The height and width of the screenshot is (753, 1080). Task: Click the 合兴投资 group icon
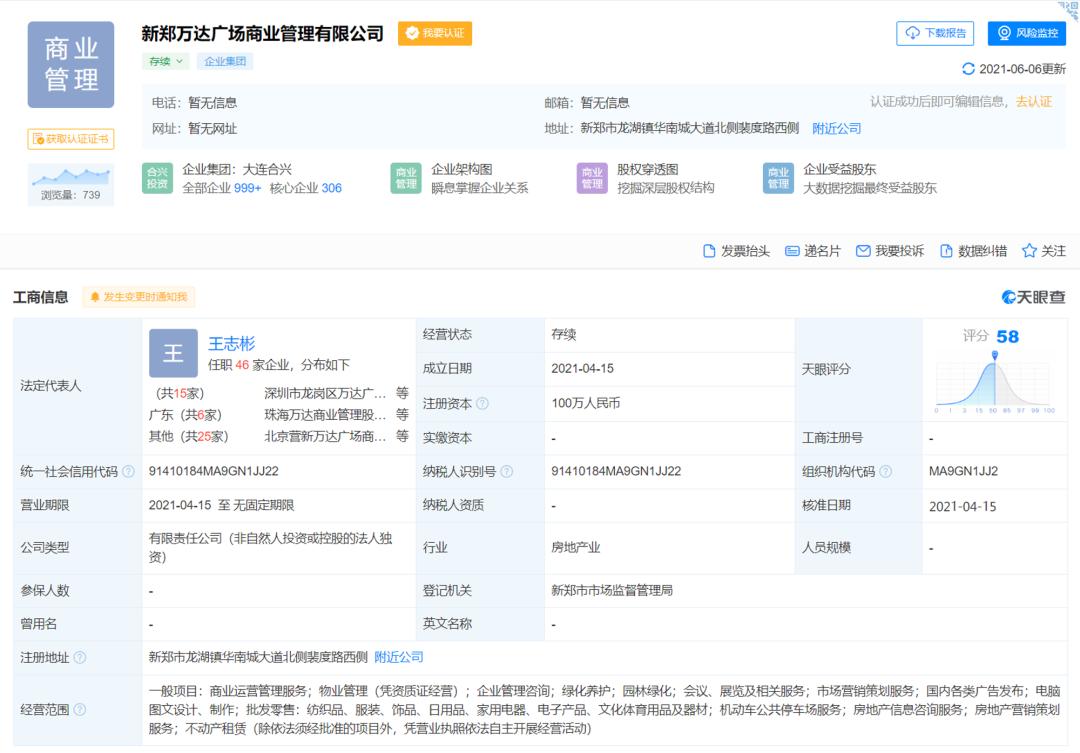[x=157, y=178]
